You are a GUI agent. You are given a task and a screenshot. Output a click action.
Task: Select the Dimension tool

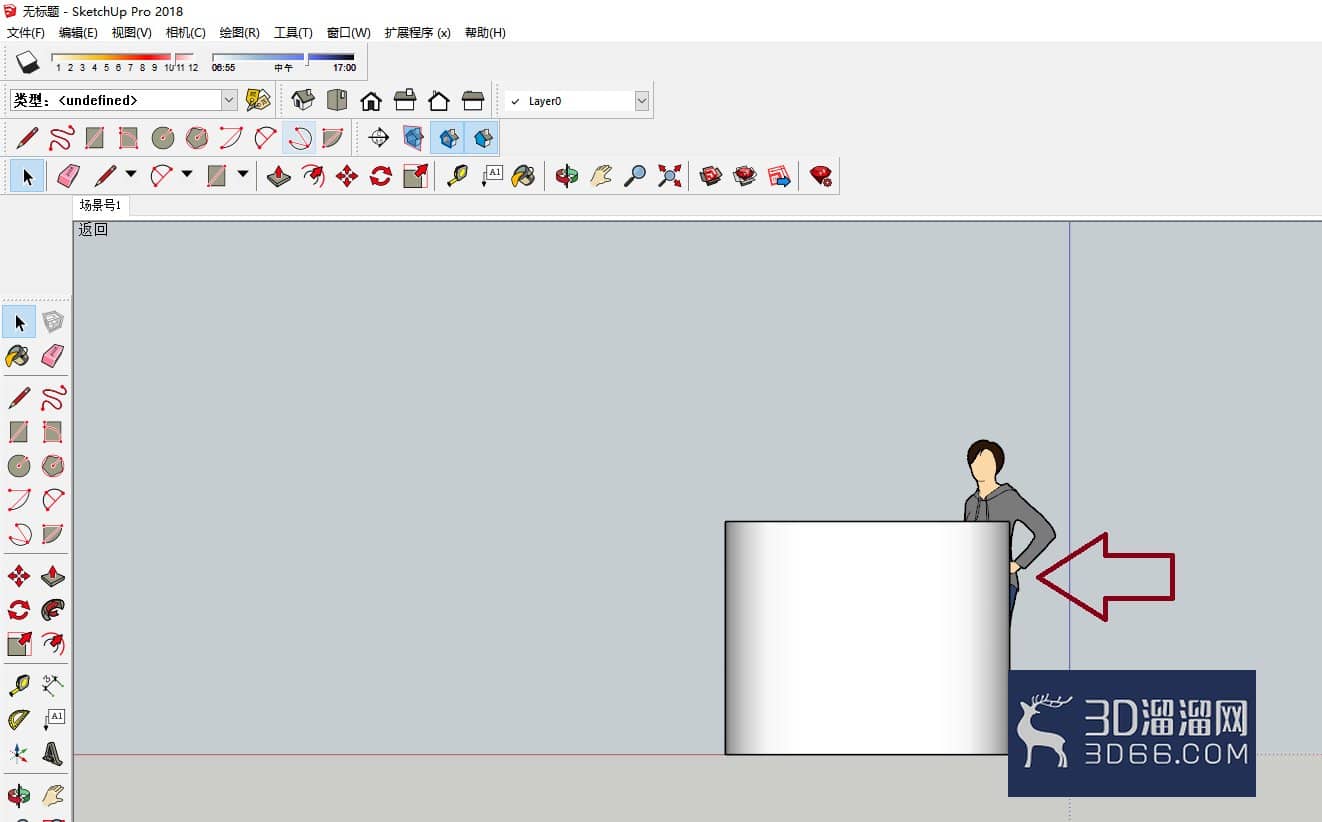pos(53,685)
